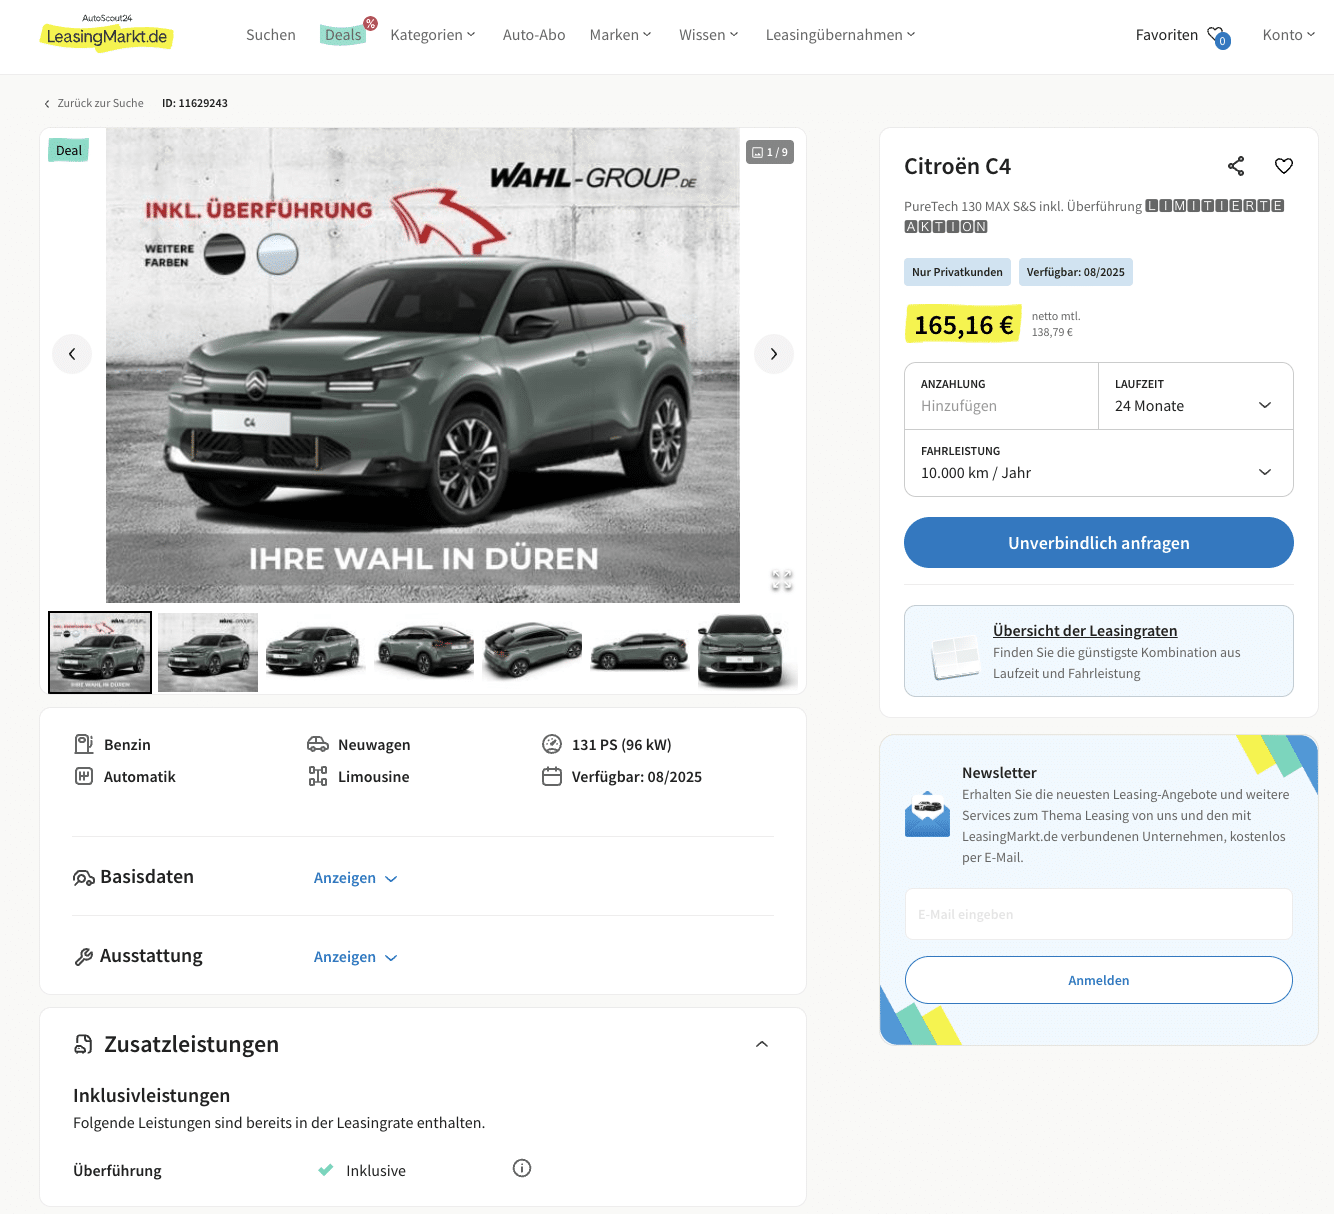Open the Marken dropdown menu
Image resolution: width=1334 pixels, height=1214 pixels.
[621, 35]
